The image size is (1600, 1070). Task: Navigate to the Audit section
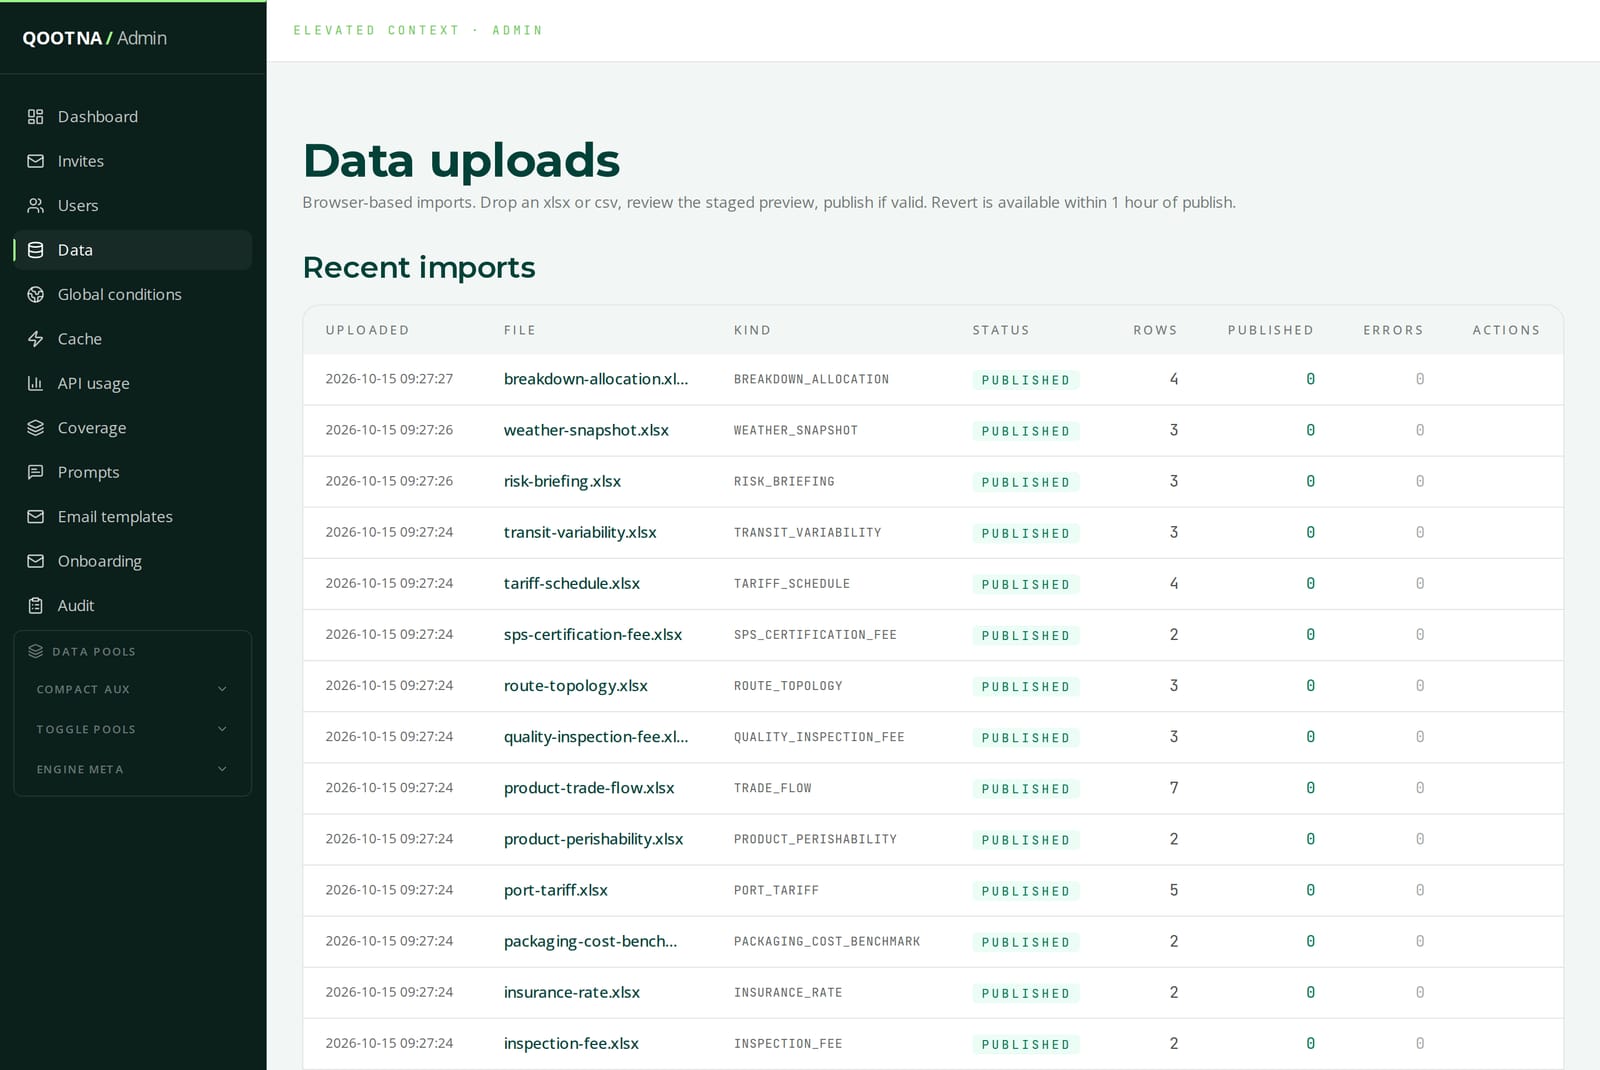[x=133, y=606]
